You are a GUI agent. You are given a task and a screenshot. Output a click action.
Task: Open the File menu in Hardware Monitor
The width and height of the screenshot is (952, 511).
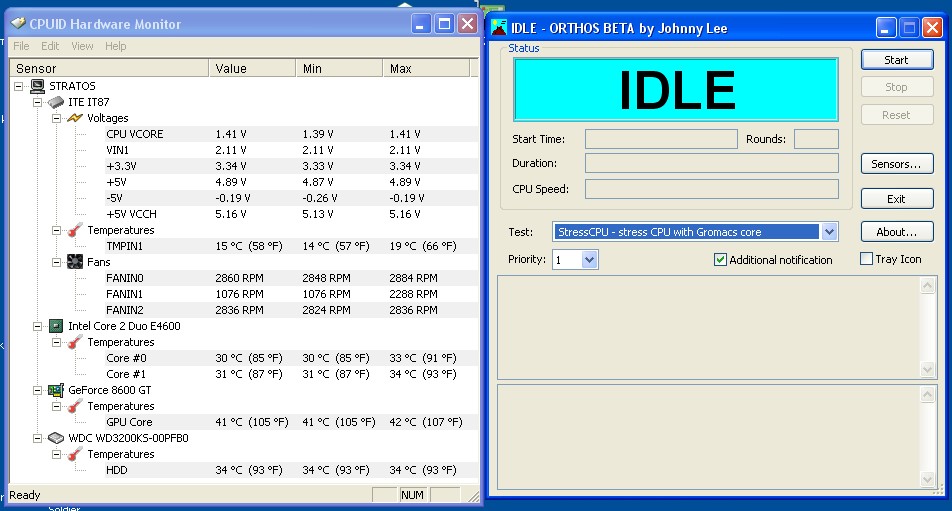tap(21, 46)
